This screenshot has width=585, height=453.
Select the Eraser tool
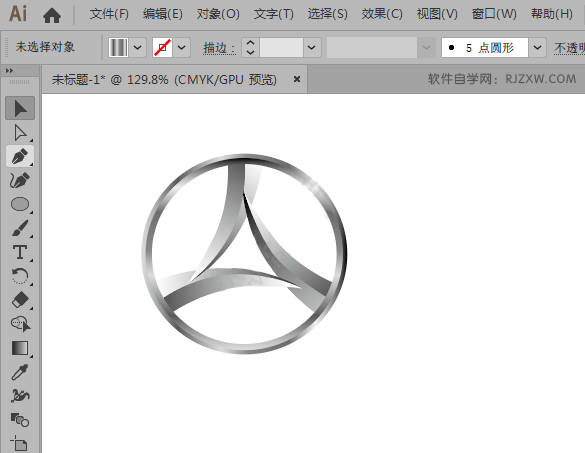click(20, 300)
